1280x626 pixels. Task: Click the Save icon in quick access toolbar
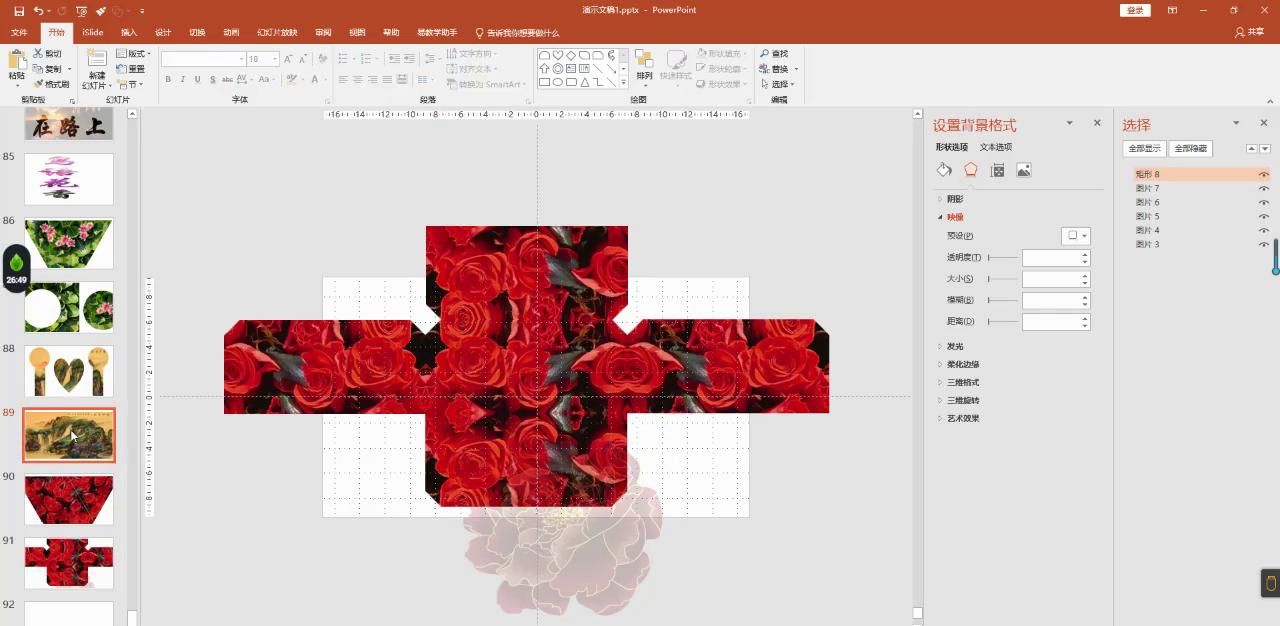click(17, 10)
